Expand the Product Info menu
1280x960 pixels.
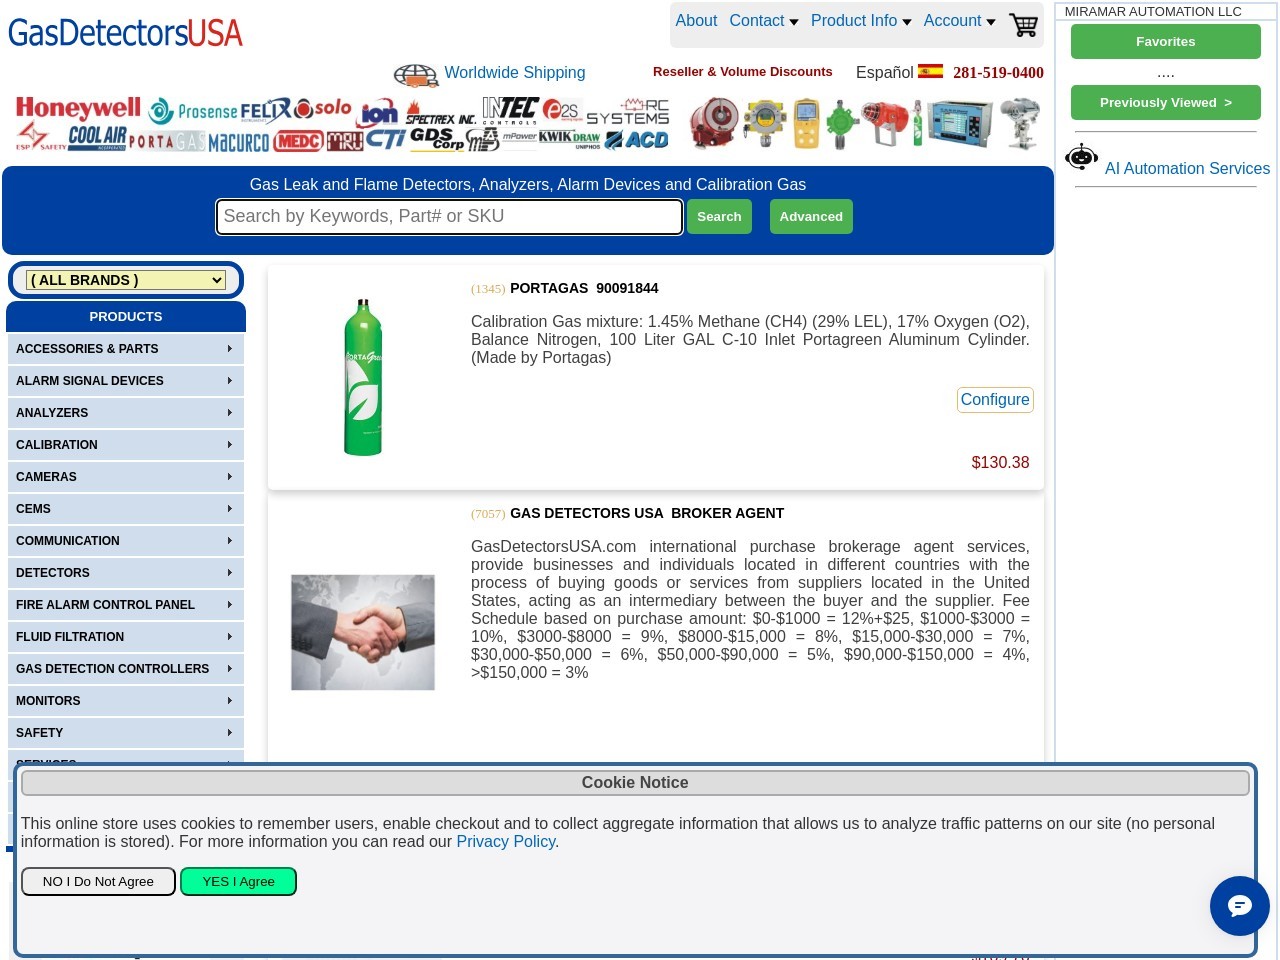(x=861, y=20)
